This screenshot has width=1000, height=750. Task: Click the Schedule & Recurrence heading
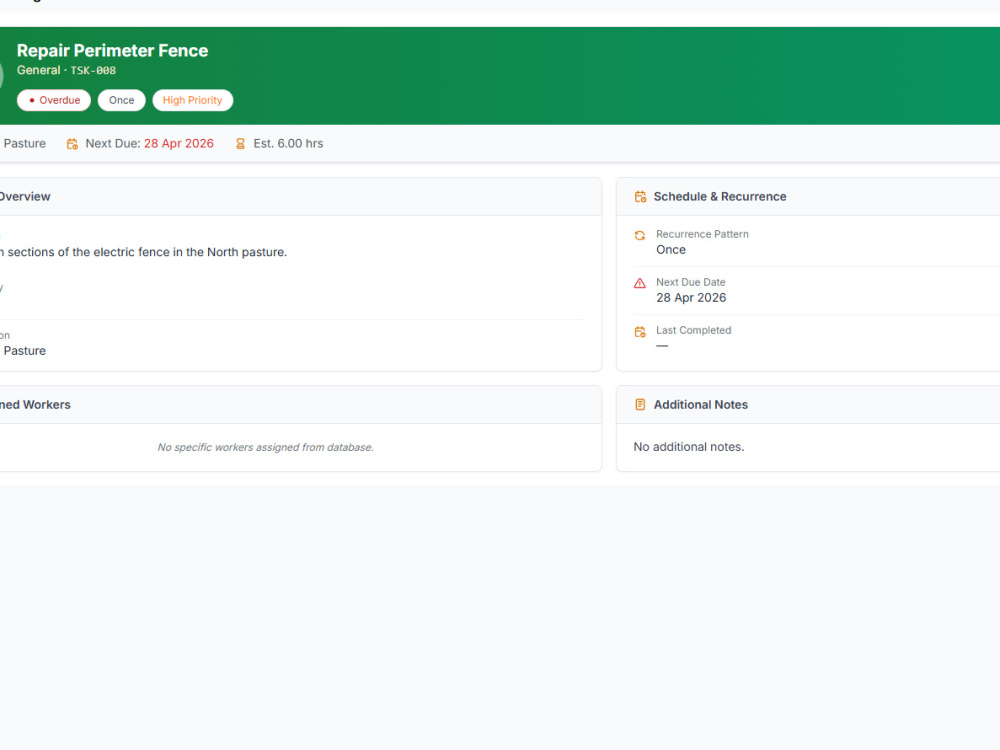[x=719, y=196]
